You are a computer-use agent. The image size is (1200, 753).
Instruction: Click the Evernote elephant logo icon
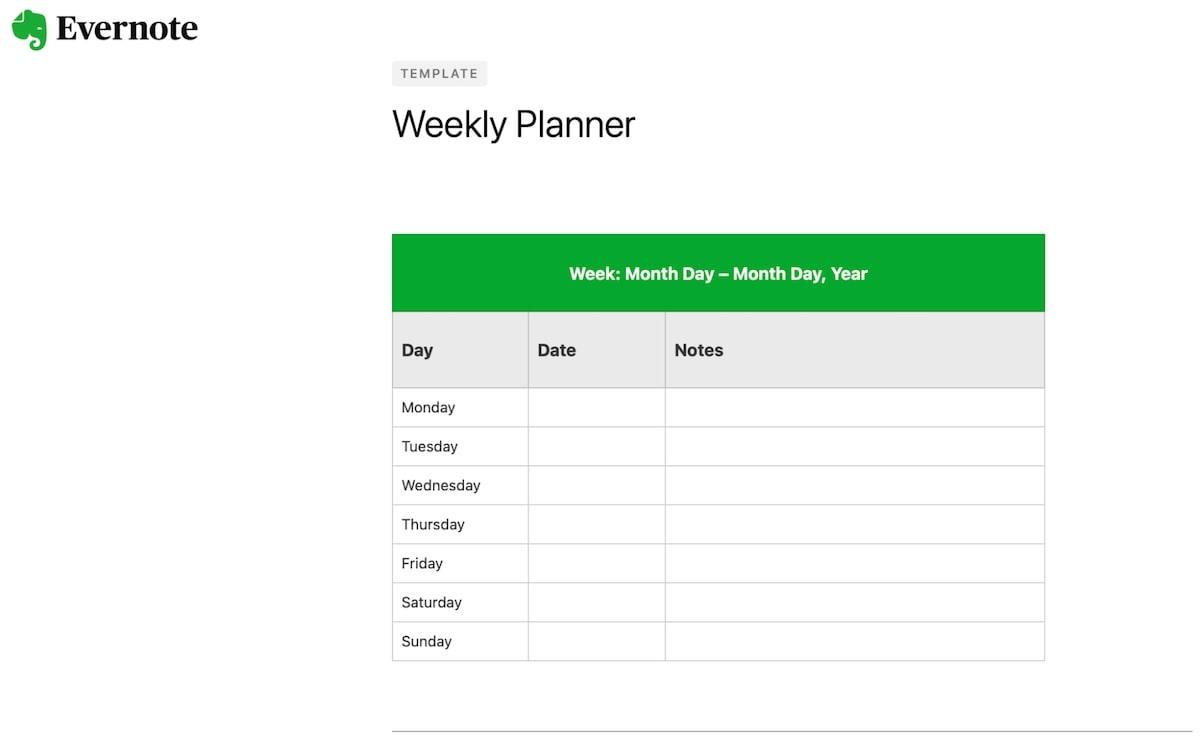pos(29,29)
